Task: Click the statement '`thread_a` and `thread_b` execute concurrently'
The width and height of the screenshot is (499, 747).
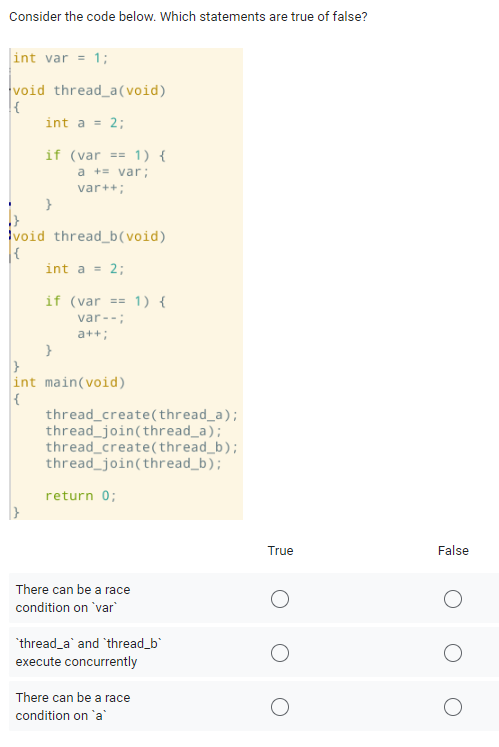Action: [x=88, y=653]
